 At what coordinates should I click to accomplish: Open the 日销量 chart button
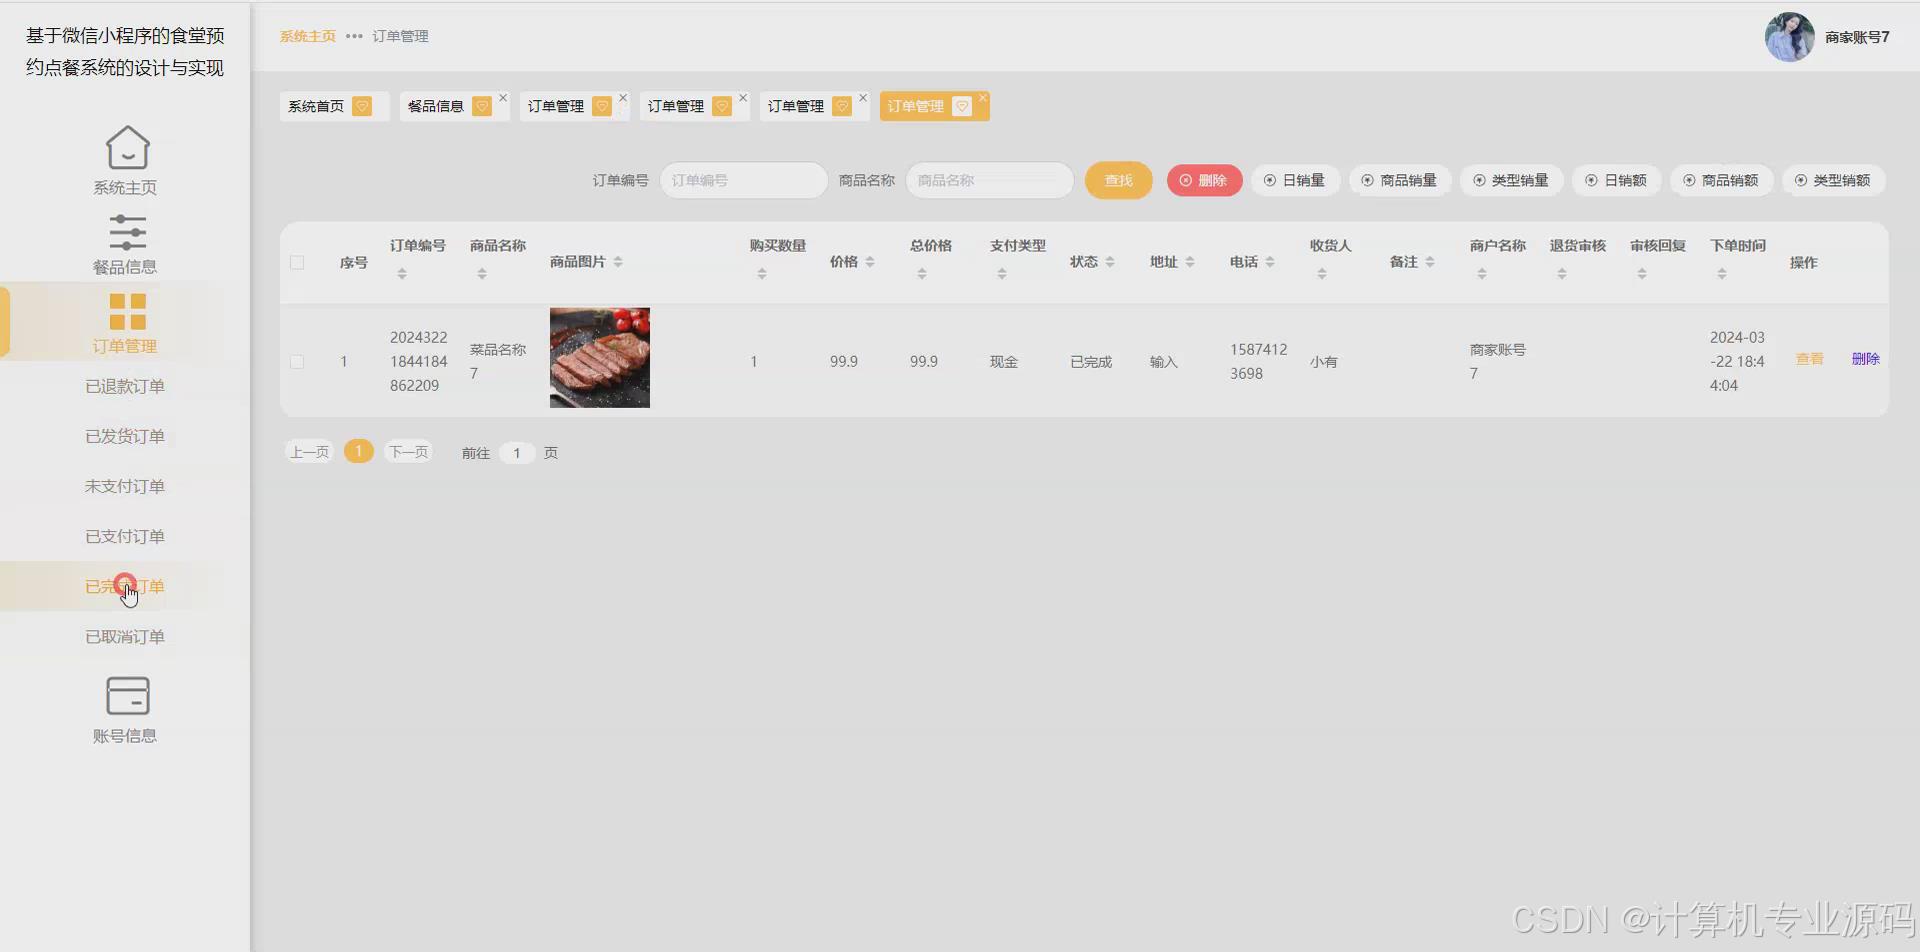(1295, 180)
